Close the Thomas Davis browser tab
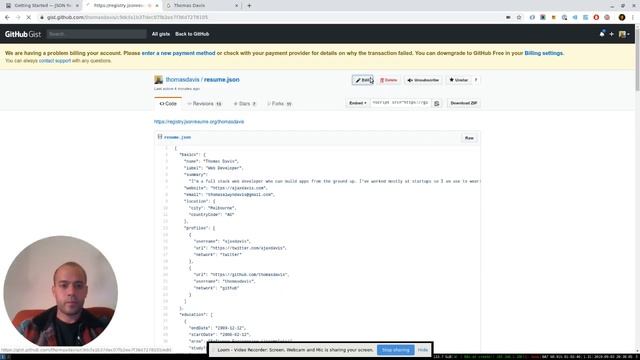640x360 pixels. 236,6
